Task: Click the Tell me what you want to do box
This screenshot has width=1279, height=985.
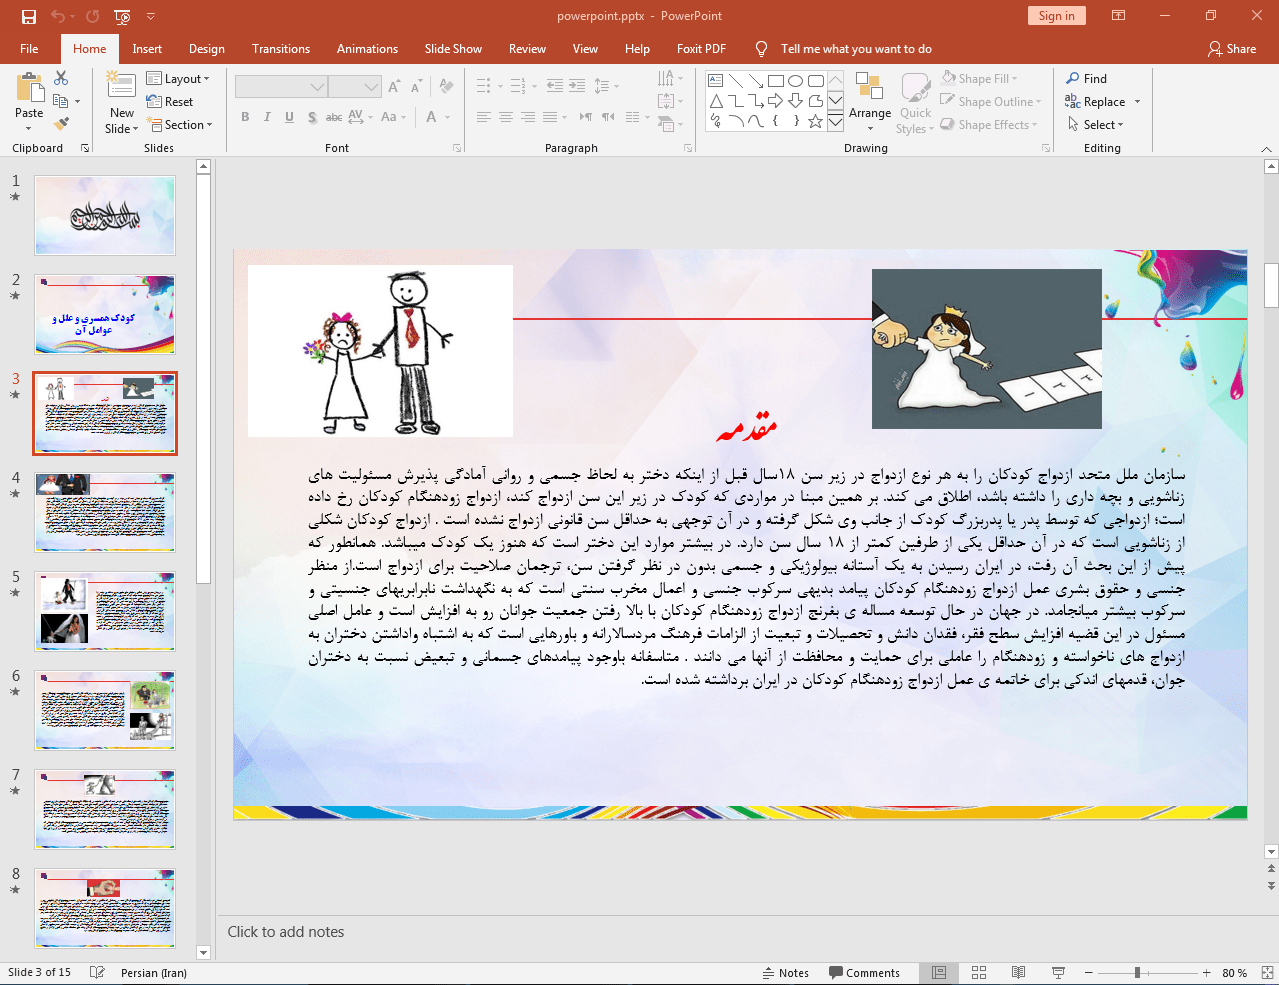Action: 856,49
